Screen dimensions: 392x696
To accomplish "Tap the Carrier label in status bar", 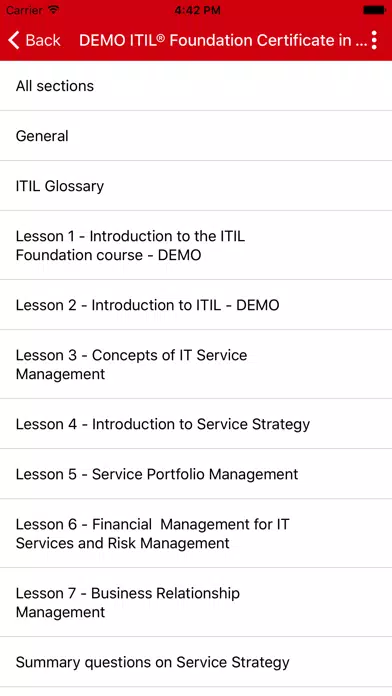I will pyautogui.click(x=24, y=10).
